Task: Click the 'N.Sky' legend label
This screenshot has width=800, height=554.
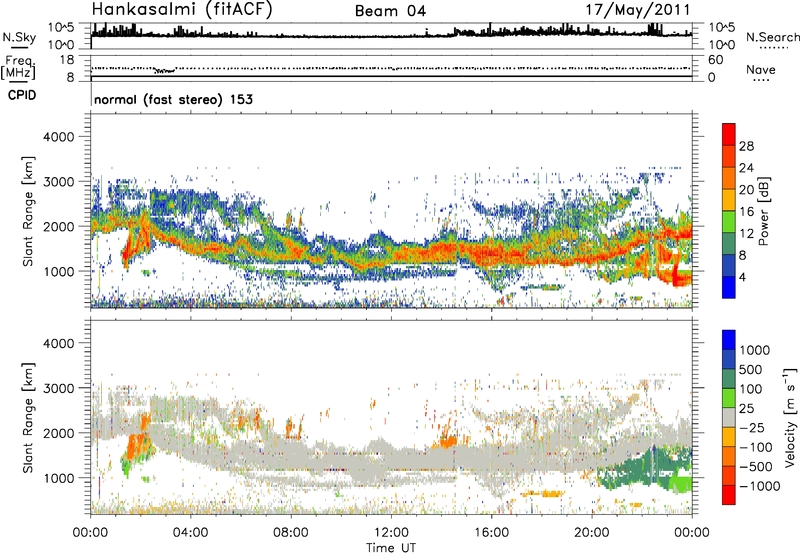Action: click(x=19, y=37)
